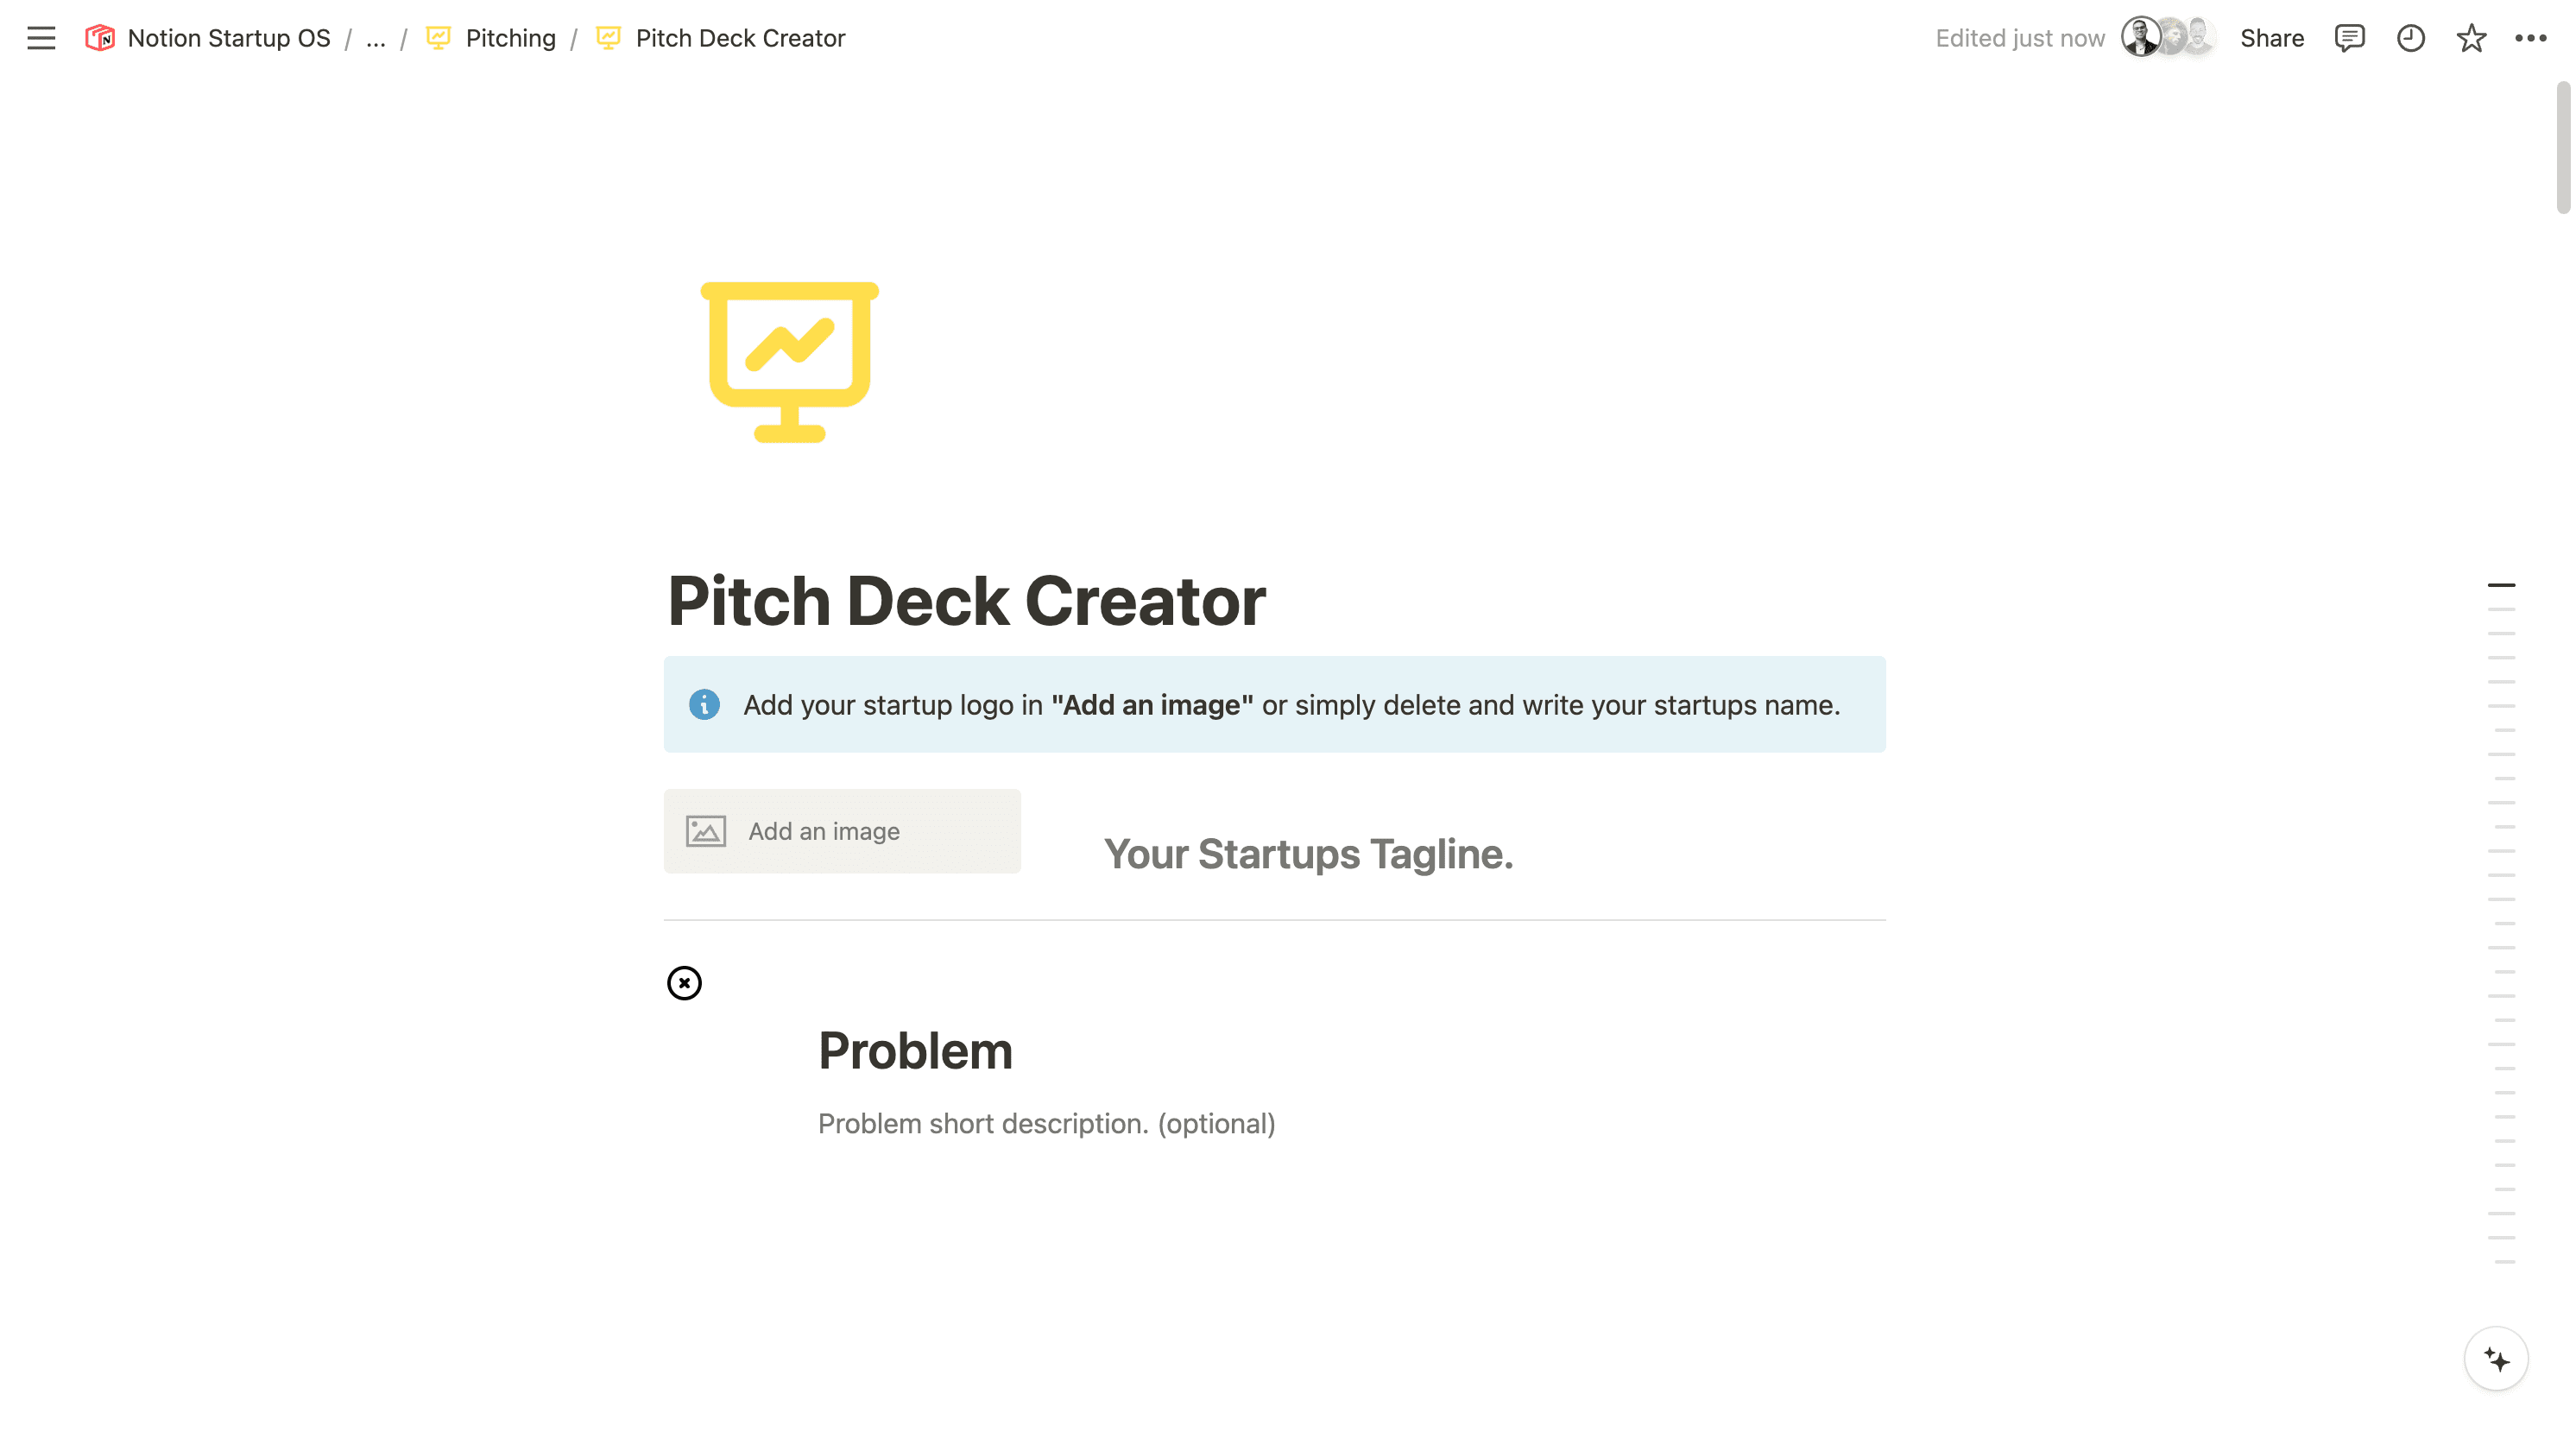Click the Add an image button
Image resolution: width=2576 pixels, height=1438 pixels.
[841, 830]
